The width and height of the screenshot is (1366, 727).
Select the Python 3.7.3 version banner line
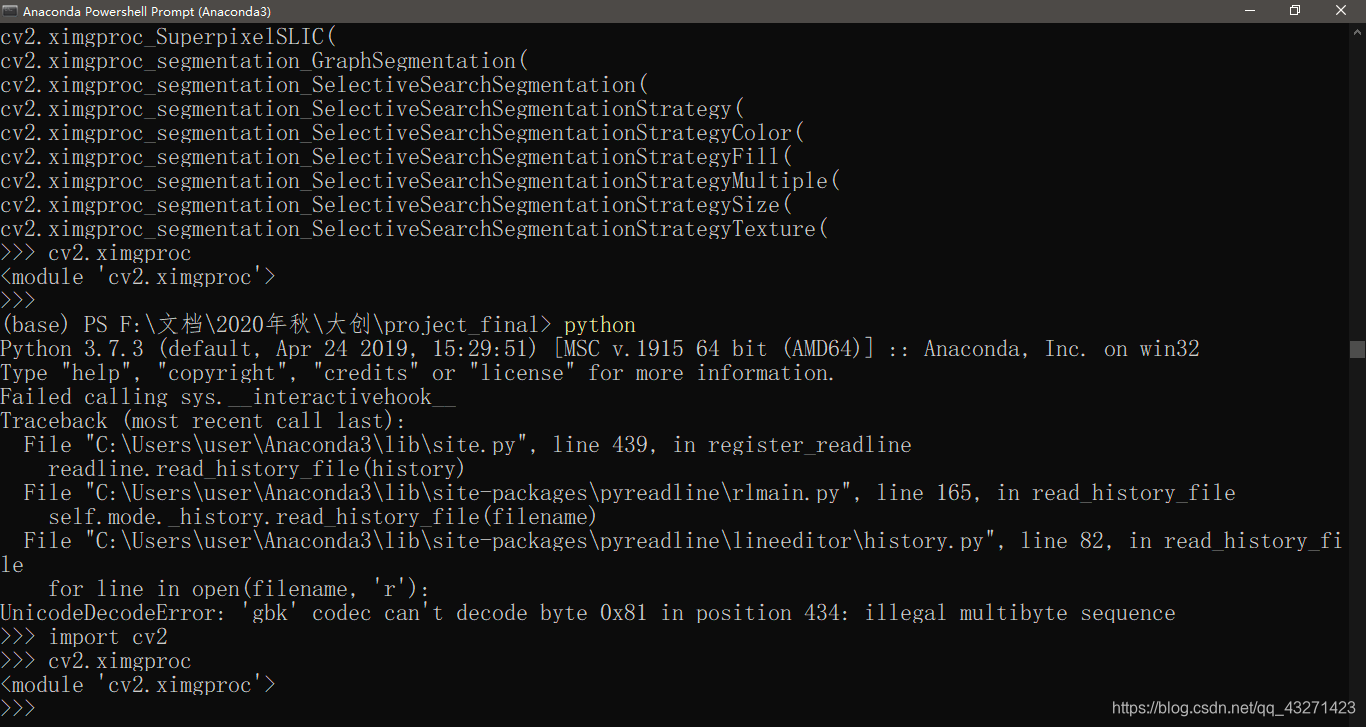point(600,348)
